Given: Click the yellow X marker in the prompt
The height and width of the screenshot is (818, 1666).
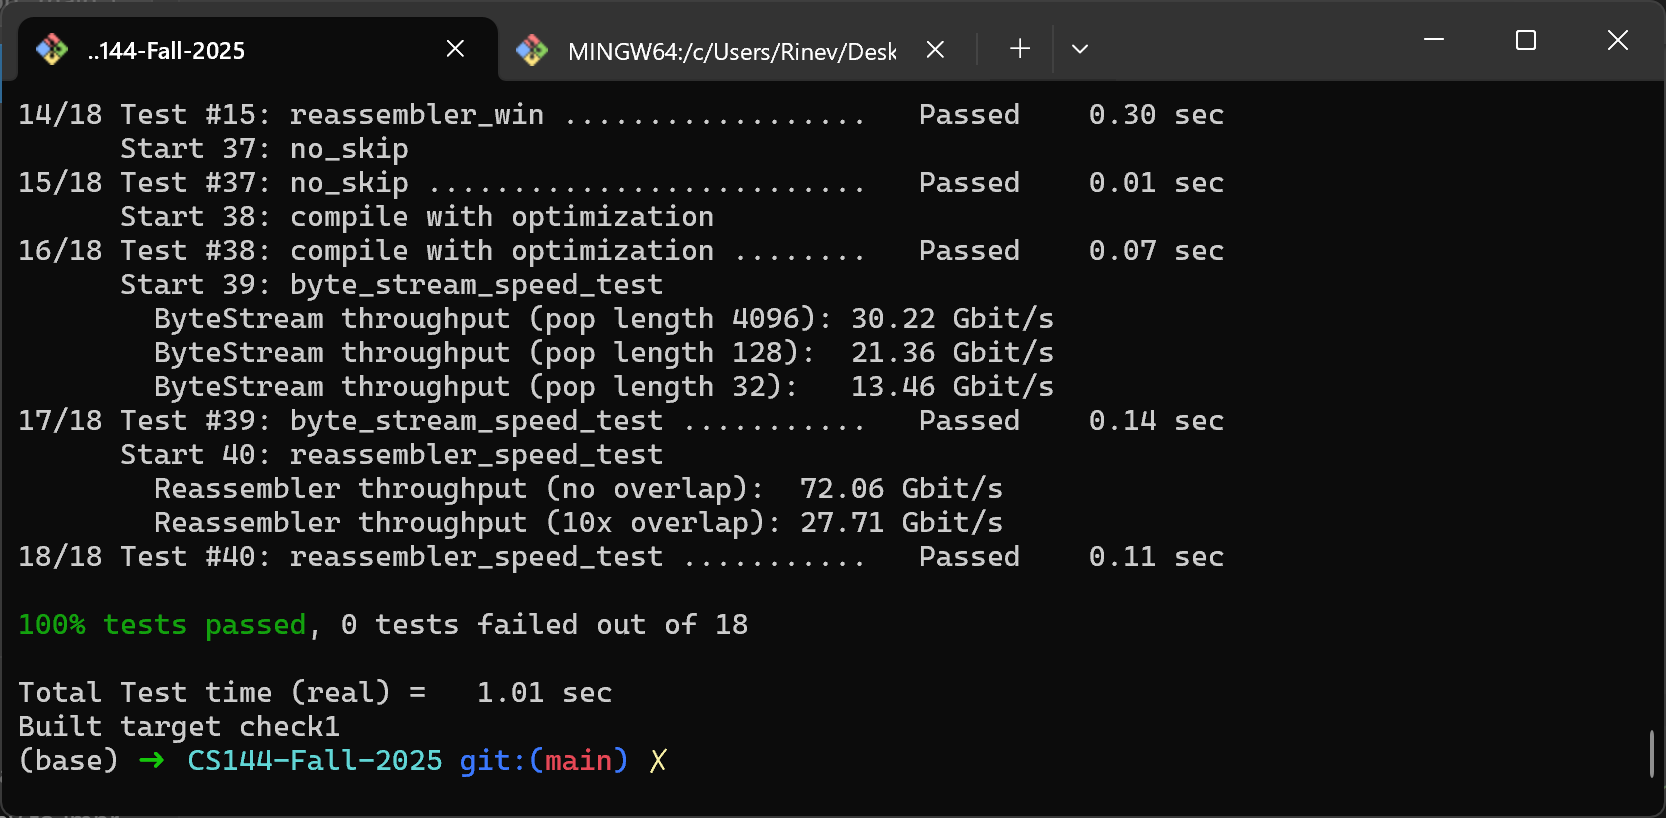Looking at the screenshot, I should point(658,761).
